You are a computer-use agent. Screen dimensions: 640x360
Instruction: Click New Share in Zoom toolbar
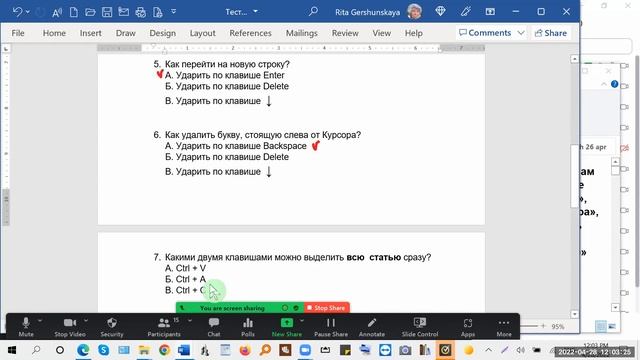[287, 327]
